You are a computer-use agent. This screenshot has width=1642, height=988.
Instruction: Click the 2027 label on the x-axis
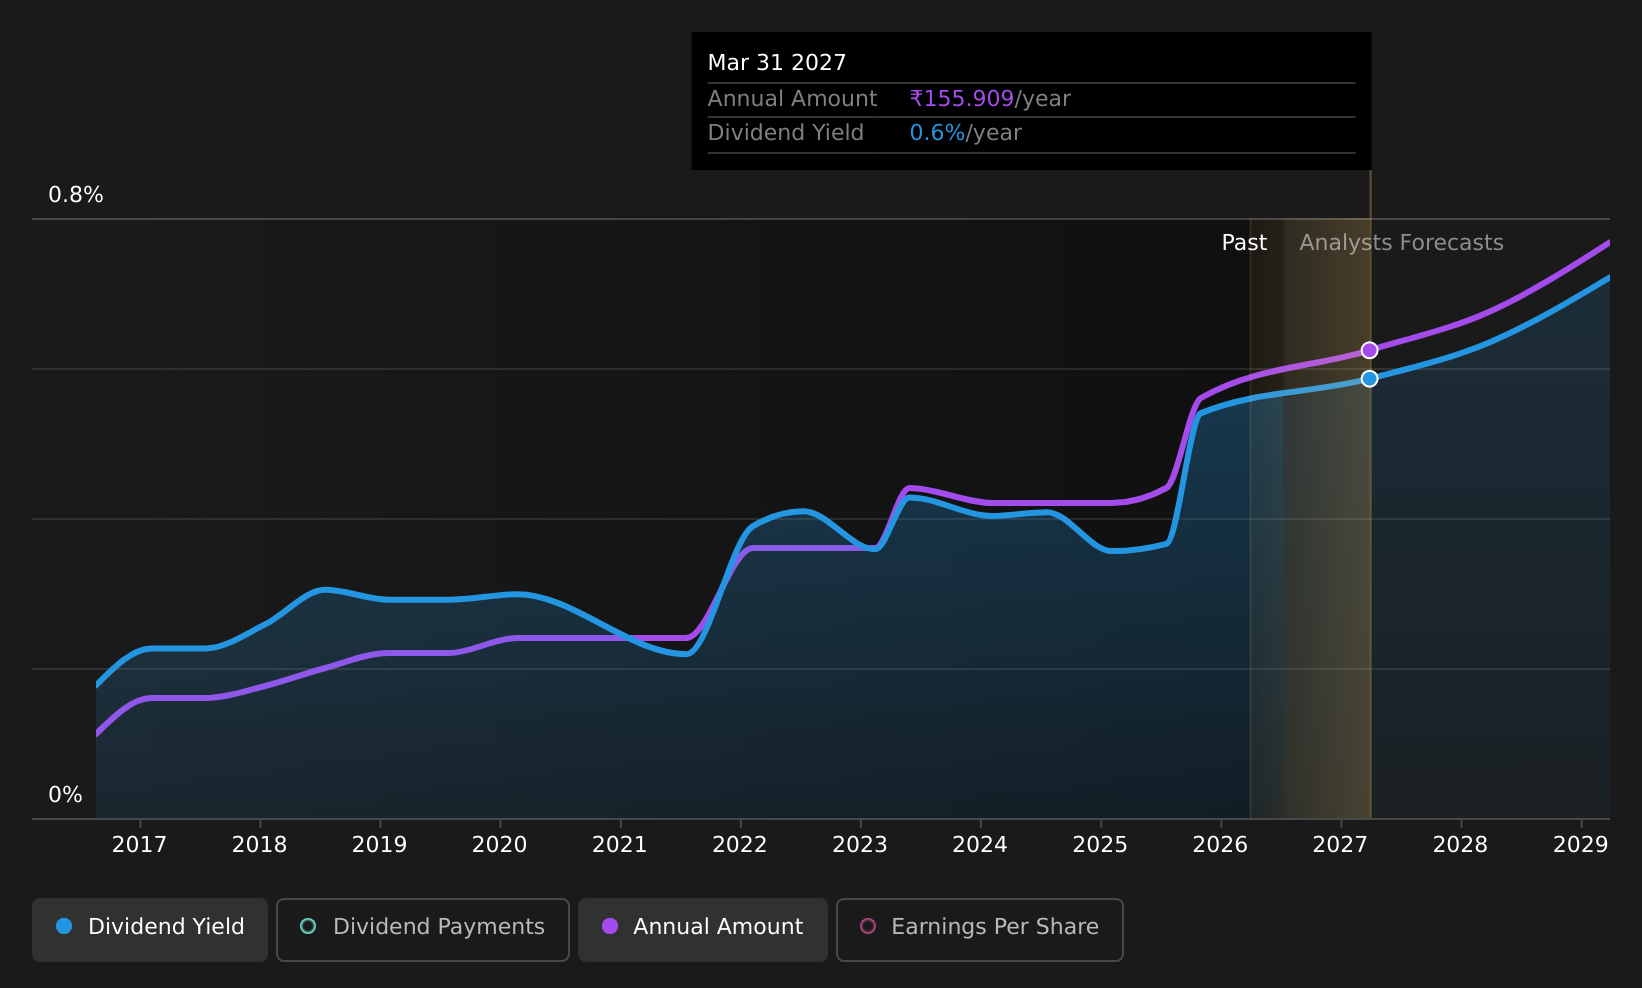click(x=1340, y=845)
